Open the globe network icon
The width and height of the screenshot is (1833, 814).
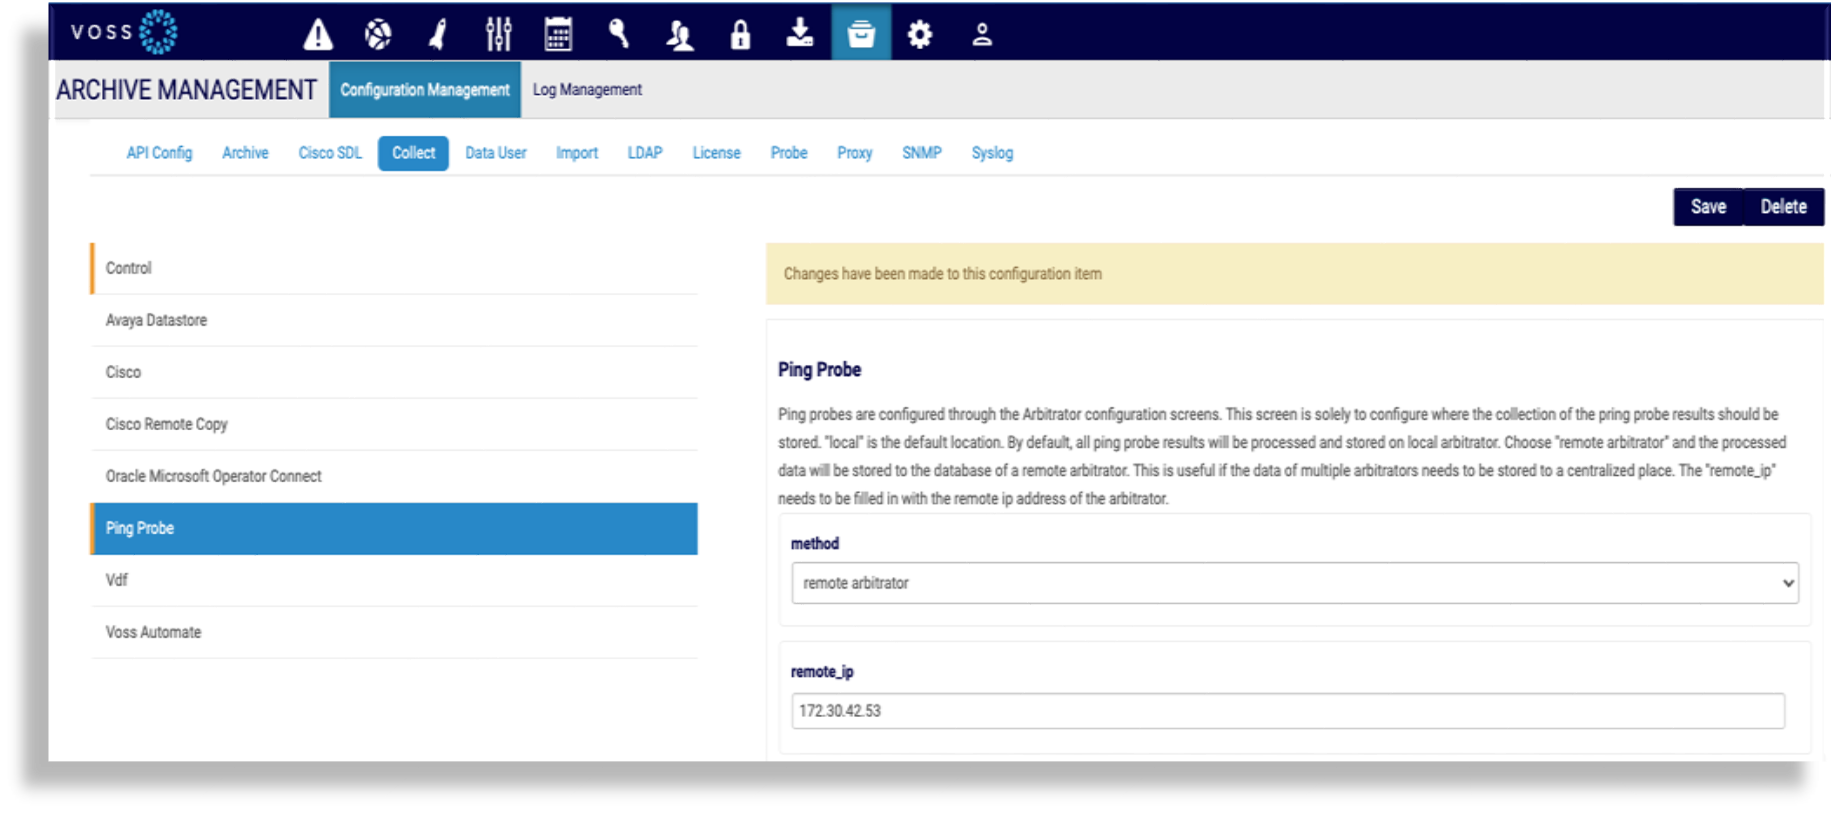378,35
